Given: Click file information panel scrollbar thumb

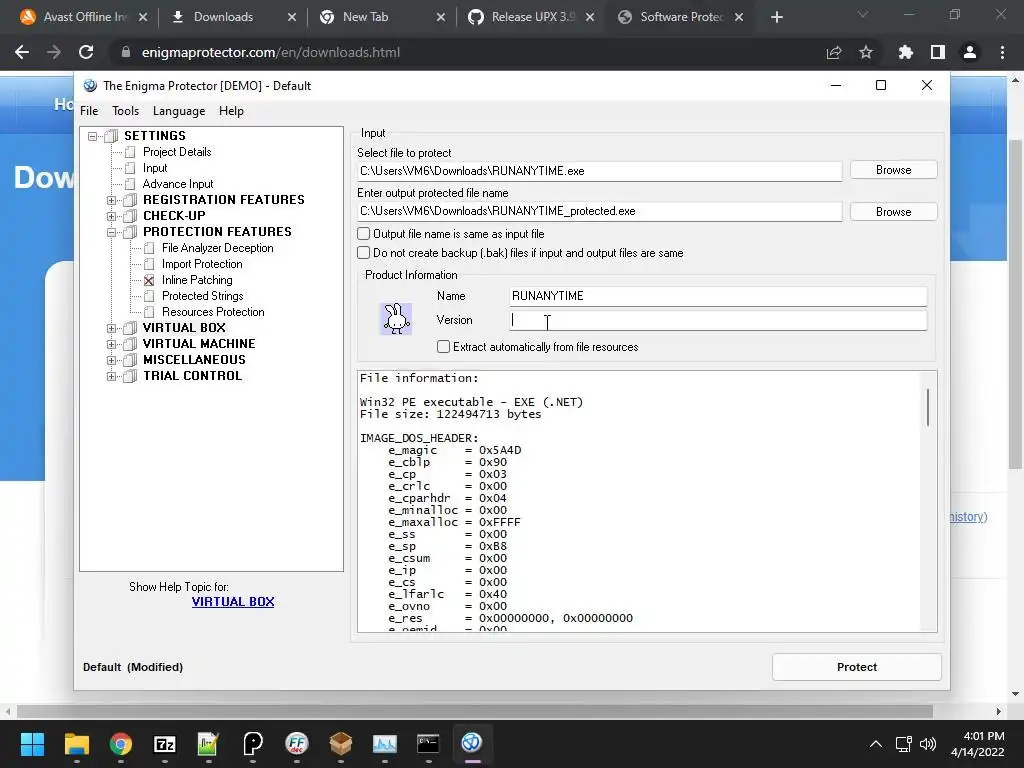Looking at the screenshot, I should [928, 408].
